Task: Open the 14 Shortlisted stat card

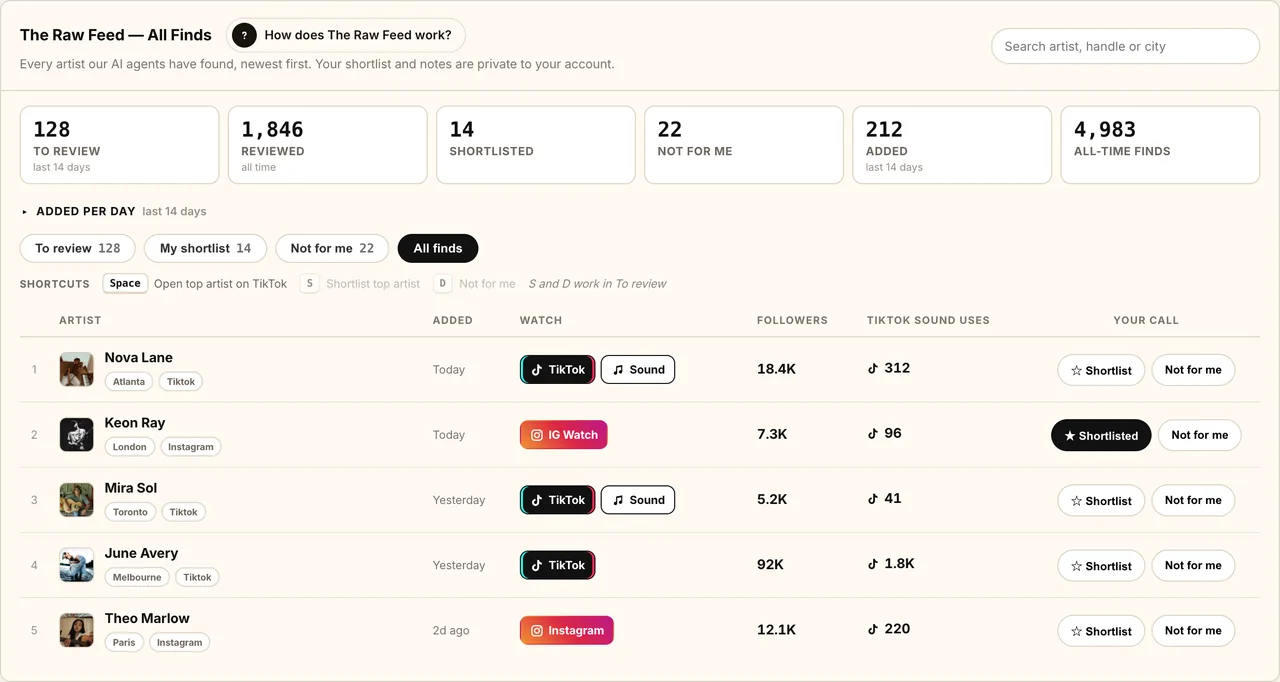Action: click(x=536, y=145)
